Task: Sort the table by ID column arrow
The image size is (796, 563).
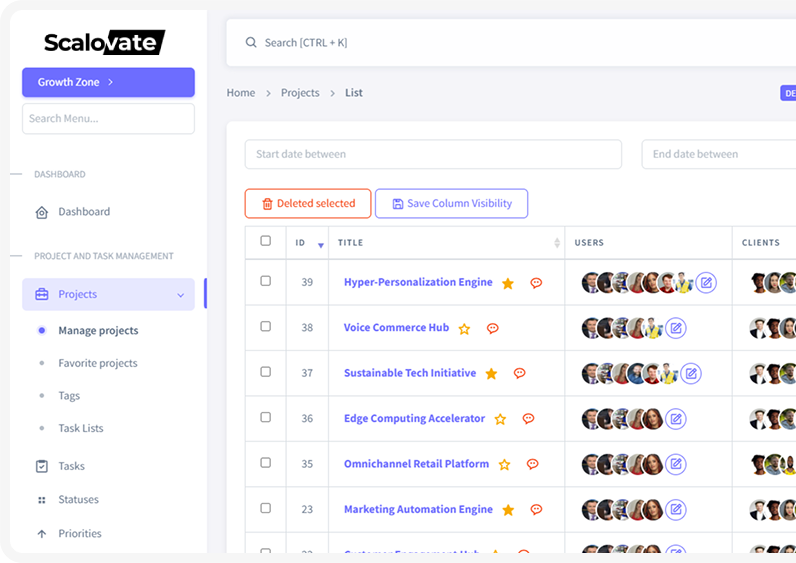Action: (320, 245)
